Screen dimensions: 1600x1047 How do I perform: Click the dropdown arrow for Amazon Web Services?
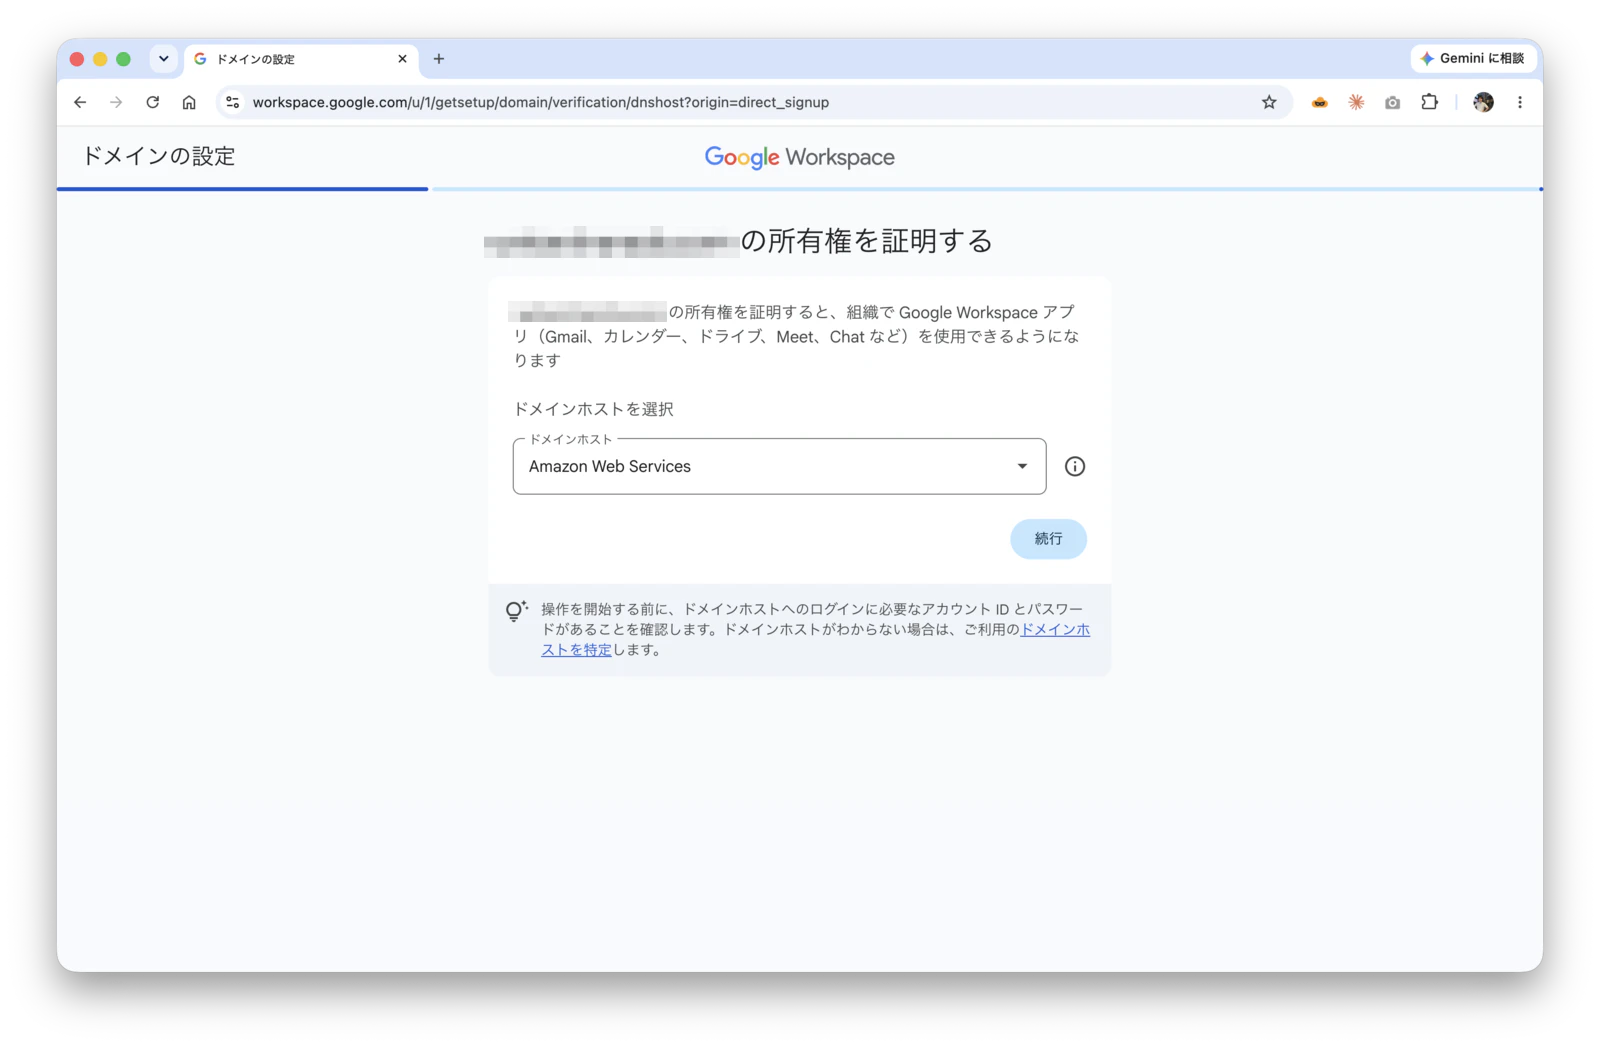pyautogui.click(x=1022, y=466)
